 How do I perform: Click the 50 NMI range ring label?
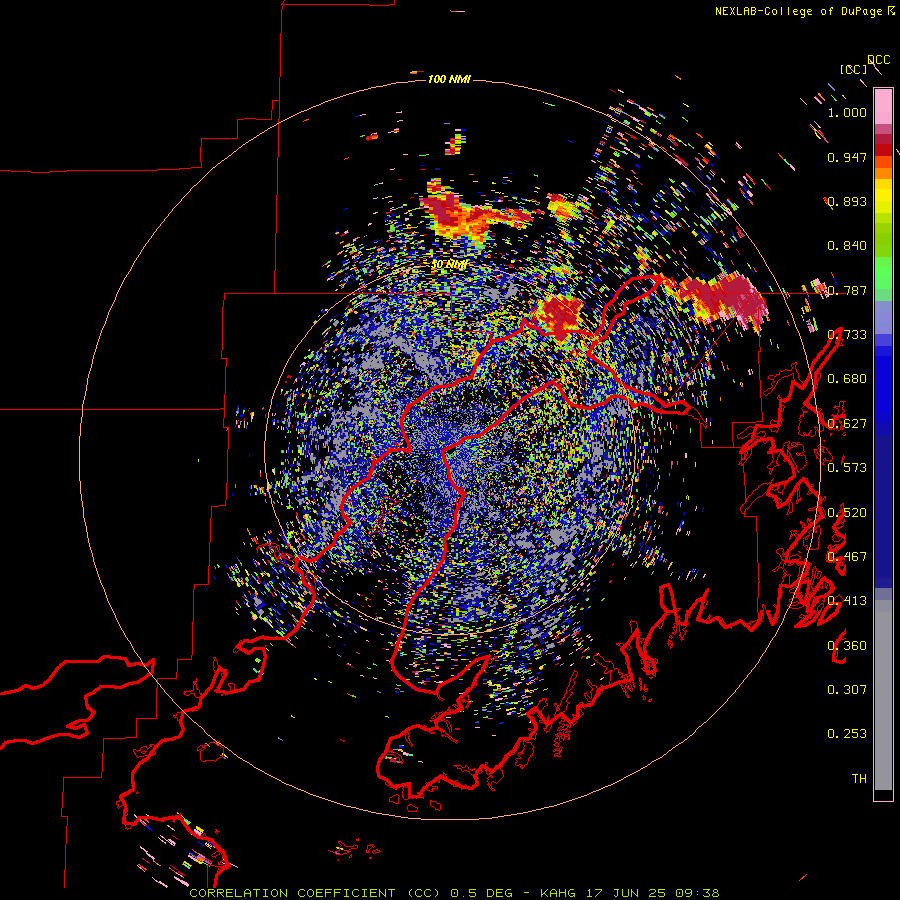[449, 265]
